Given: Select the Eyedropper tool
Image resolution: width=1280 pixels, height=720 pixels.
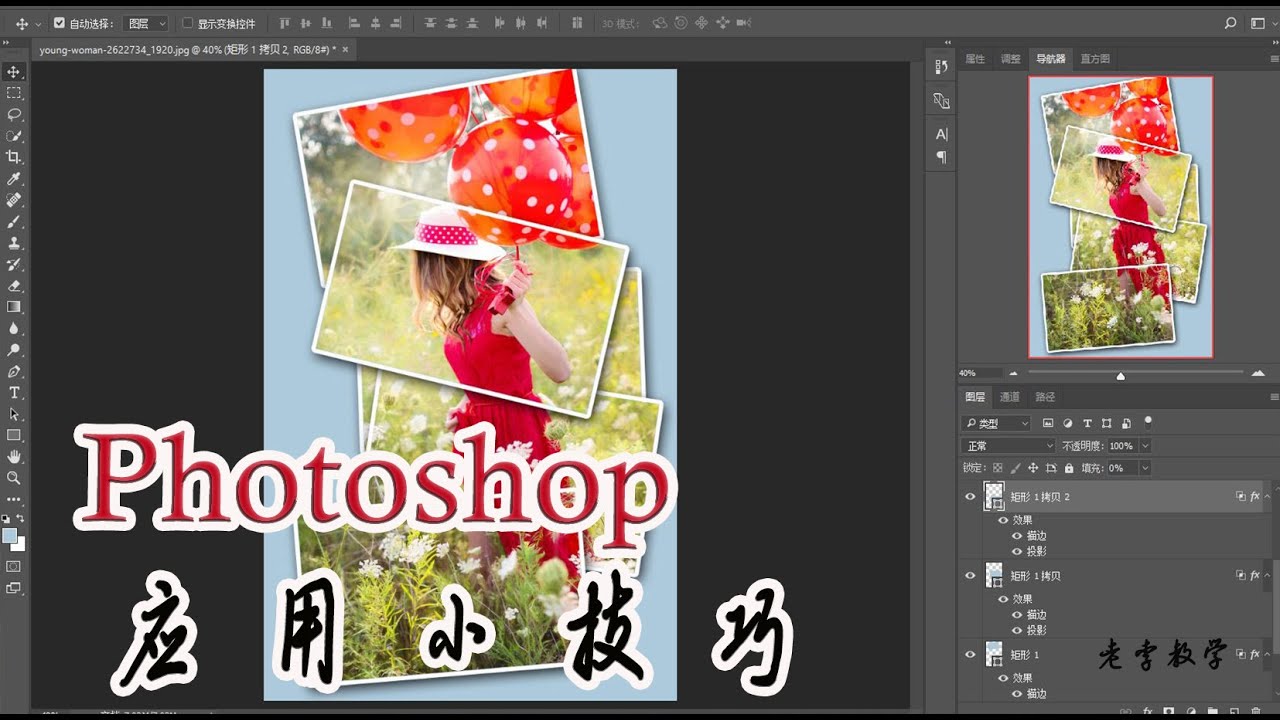Looking at the screenshot, I should (x=14, y=179).
